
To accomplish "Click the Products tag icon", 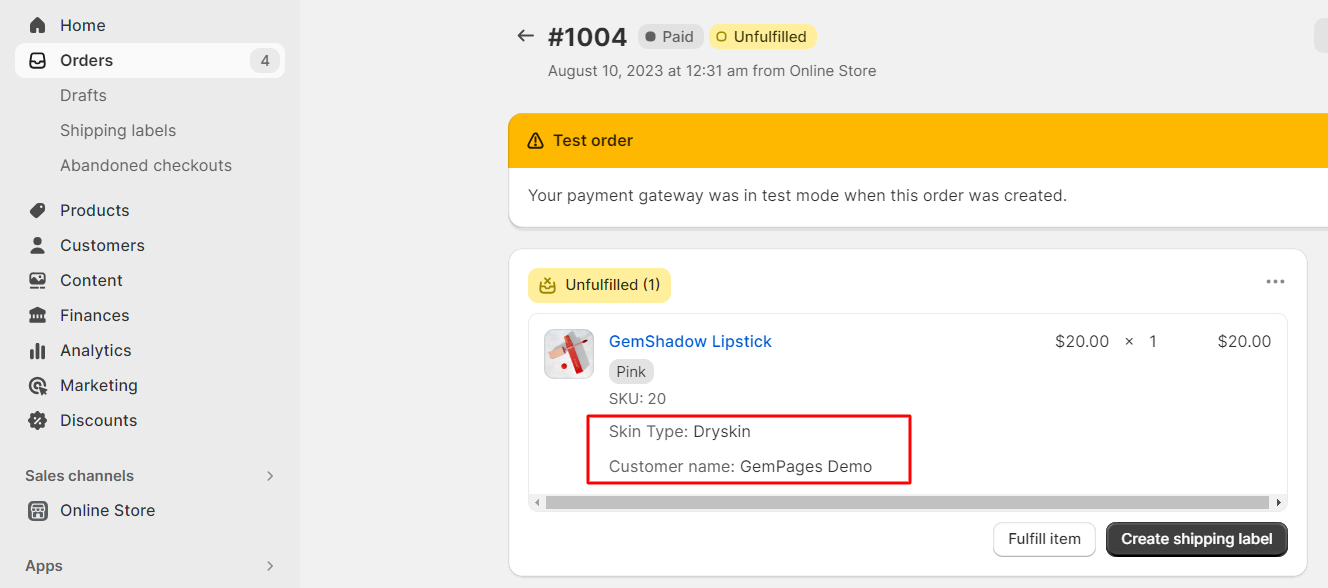I will (x=38, y=210).
